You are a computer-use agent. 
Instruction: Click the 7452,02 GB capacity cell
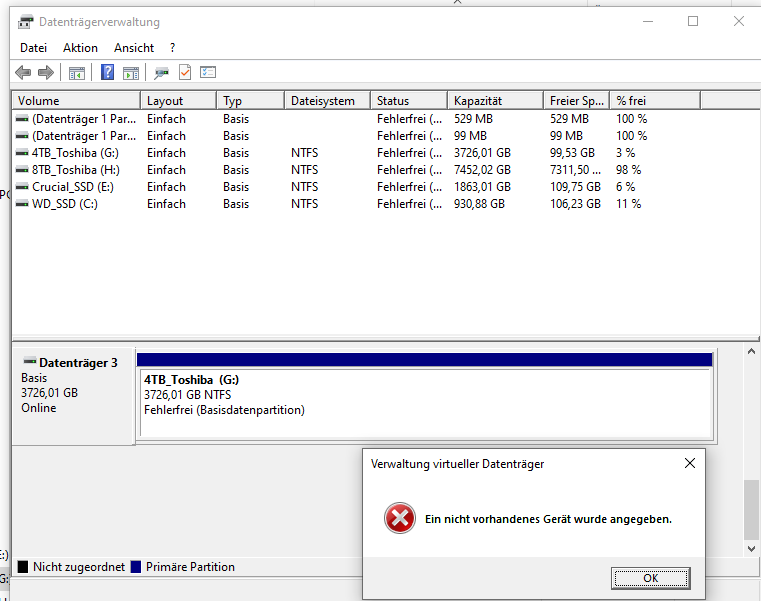coord(482,170)
